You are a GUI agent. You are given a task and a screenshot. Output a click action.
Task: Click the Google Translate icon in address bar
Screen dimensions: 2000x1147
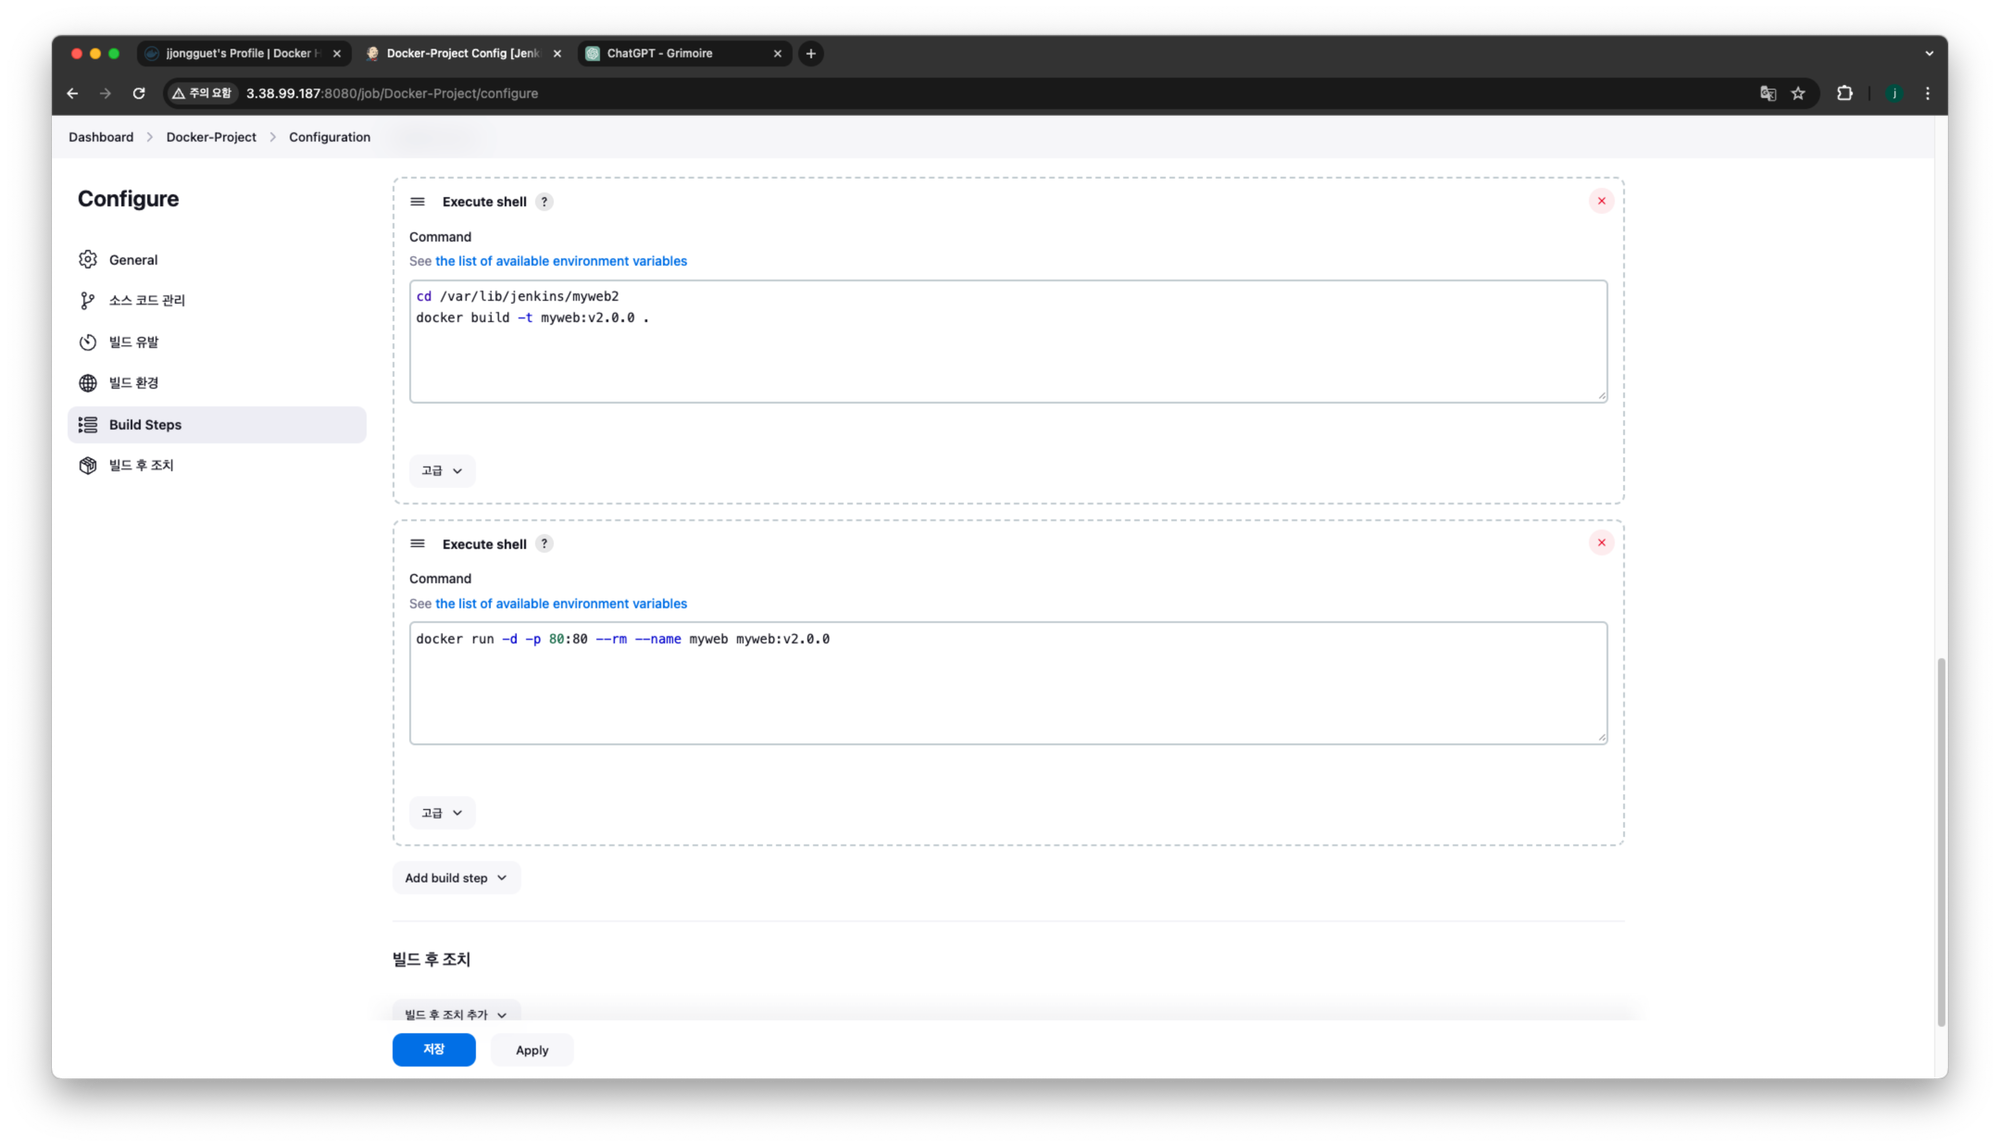point(1768,93)
